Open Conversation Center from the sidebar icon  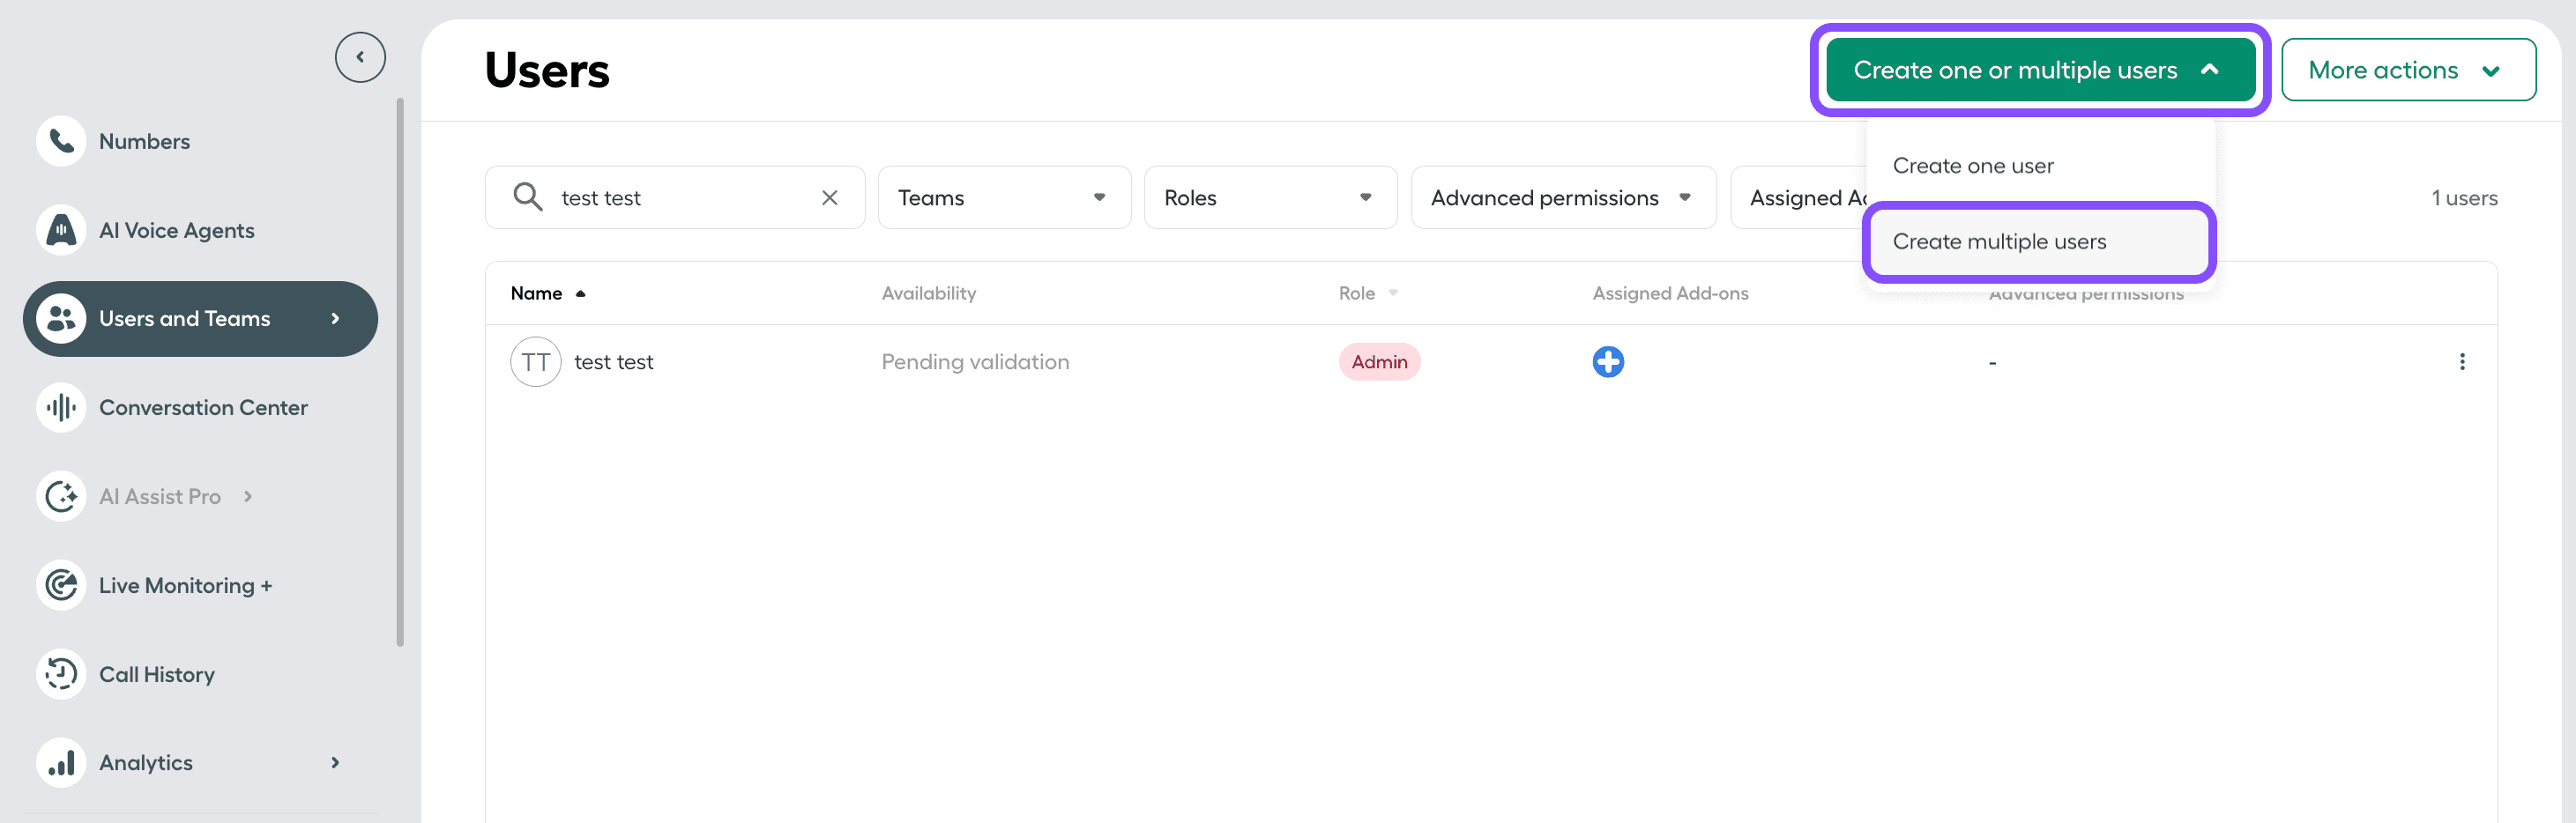point(61,407)
